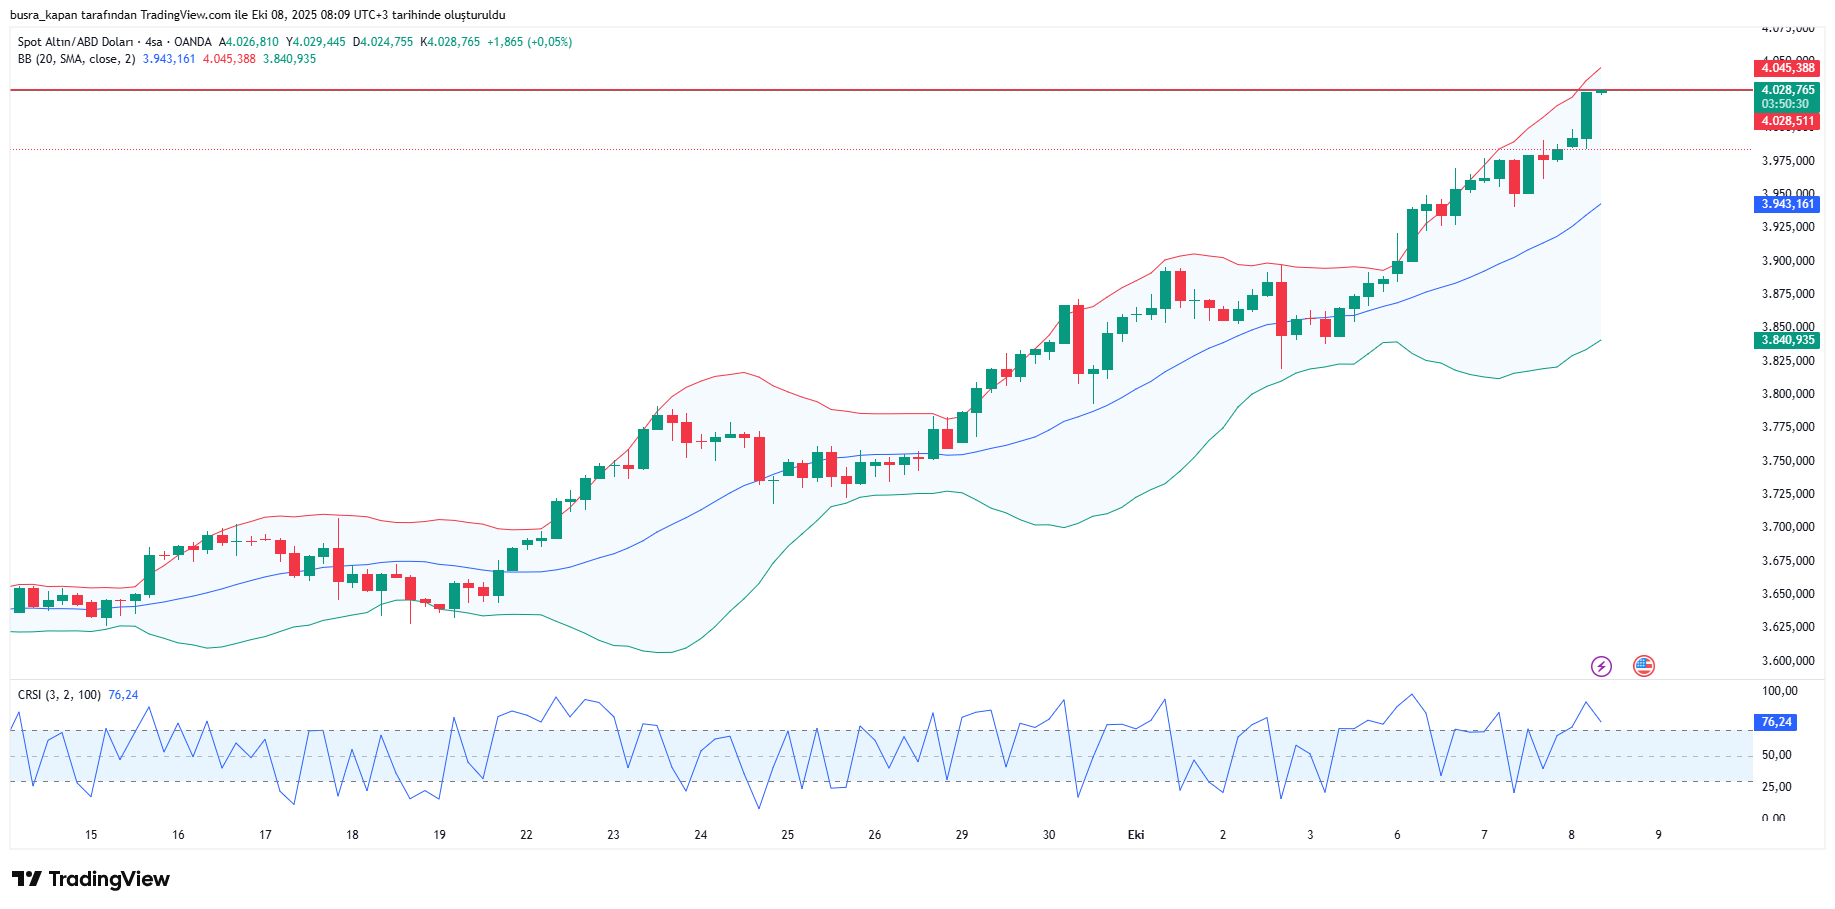
Task: Select date 22 on the time axis
Action: click(x=526, y=835)
